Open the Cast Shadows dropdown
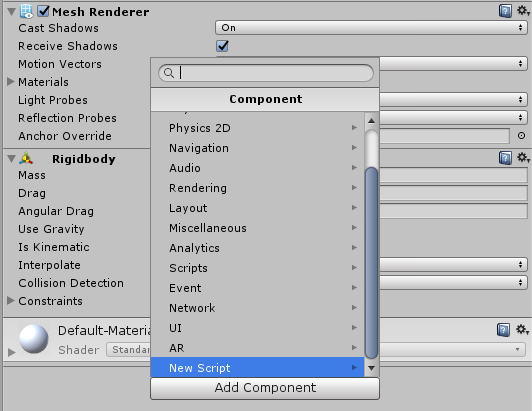This screenshot has width=532, height=411. click(x=371, y=27)
